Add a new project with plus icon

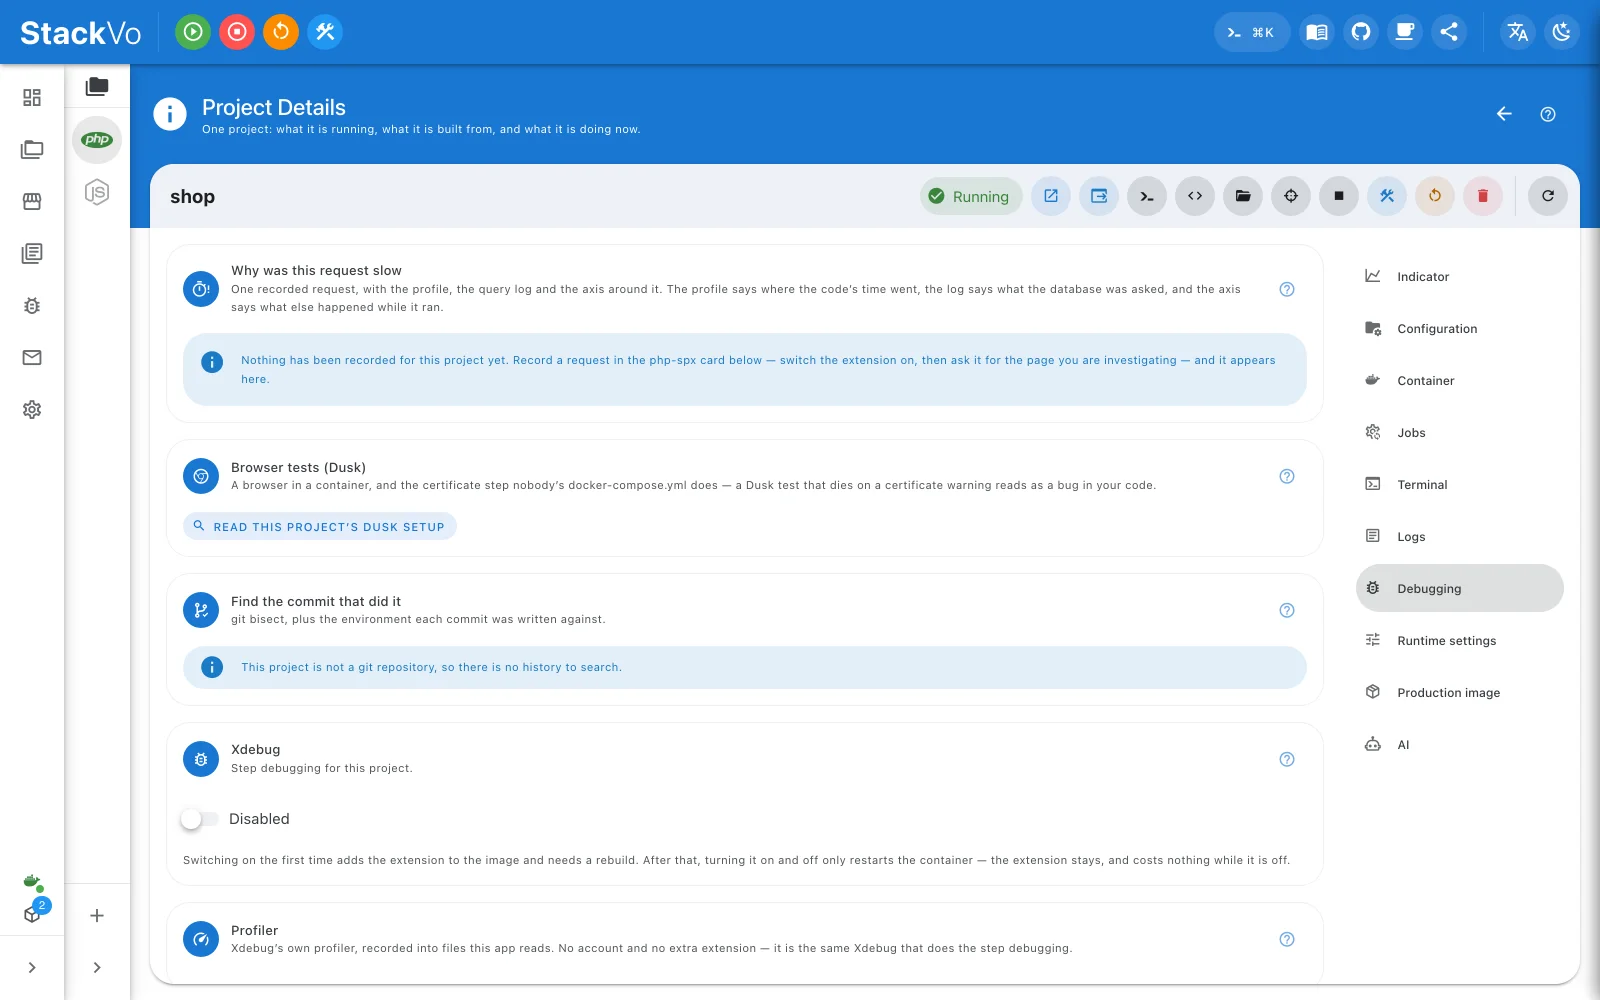(97, 915)
